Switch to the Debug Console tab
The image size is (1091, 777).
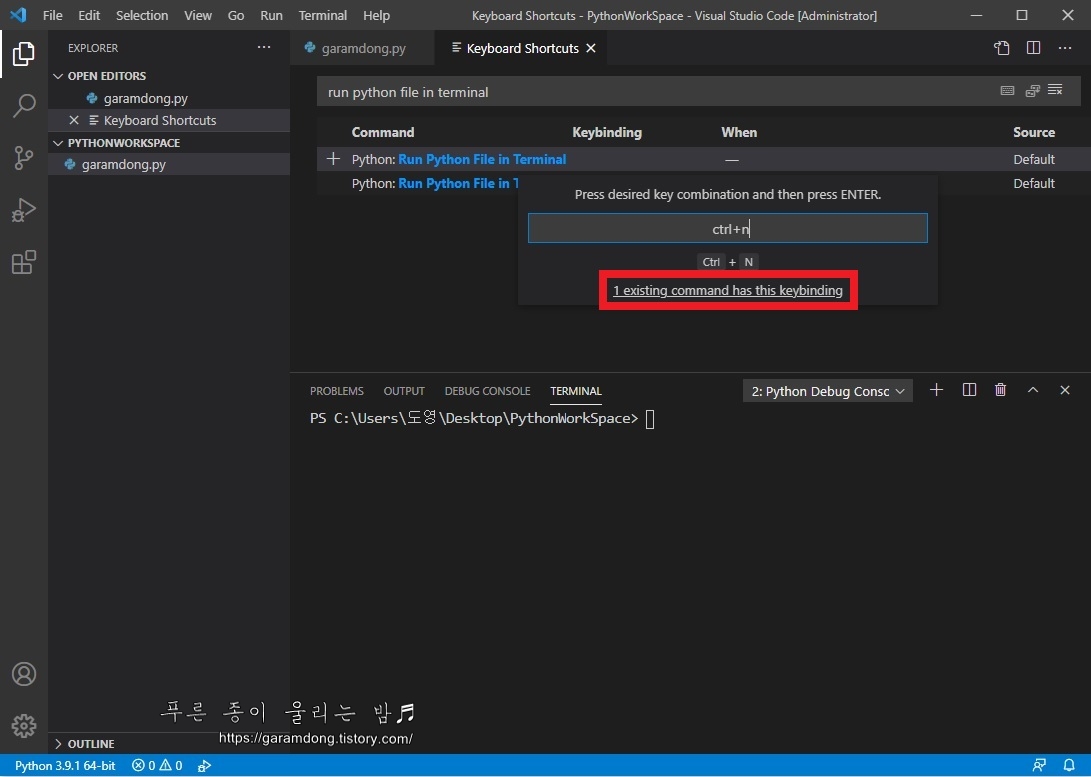(x=487, y=391)
